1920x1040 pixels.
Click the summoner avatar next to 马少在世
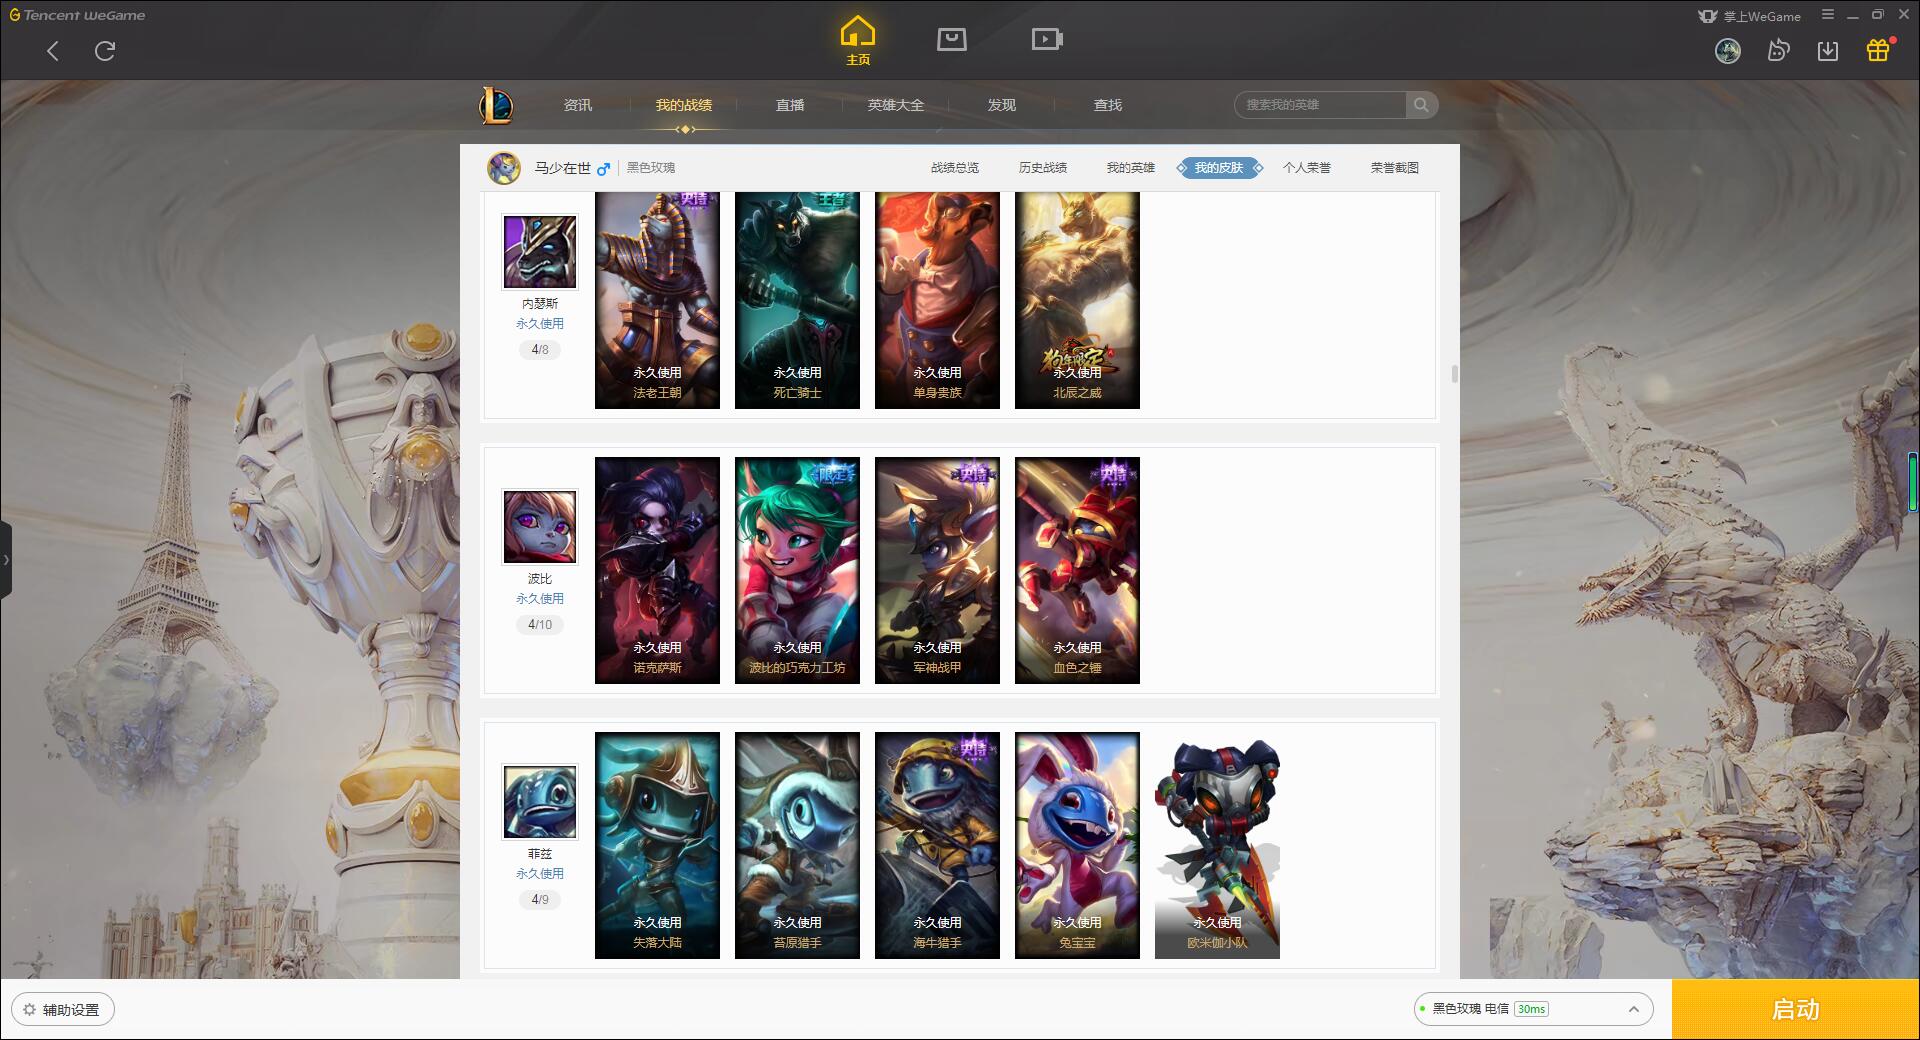(x=504, y=168)
